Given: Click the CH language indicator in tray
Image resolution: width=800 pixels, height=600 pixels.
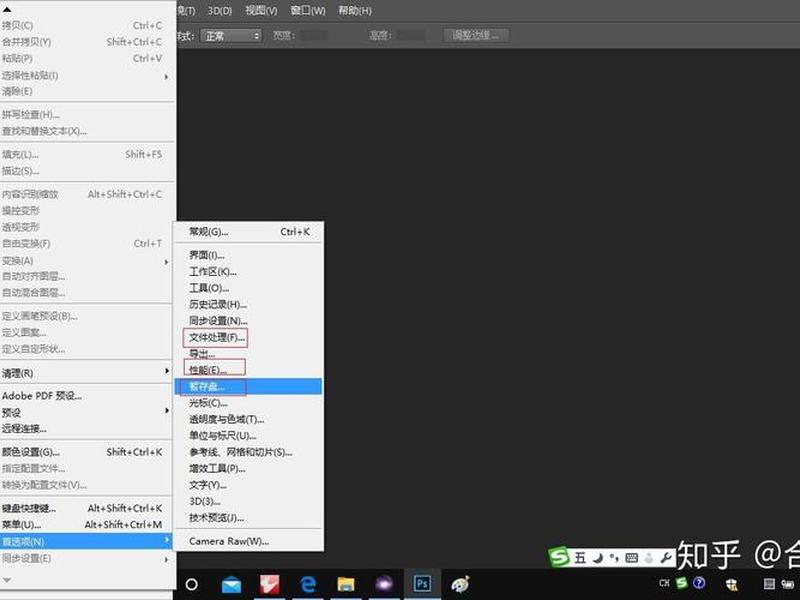Looking at the screenshot, I should [x=664, y=583].
